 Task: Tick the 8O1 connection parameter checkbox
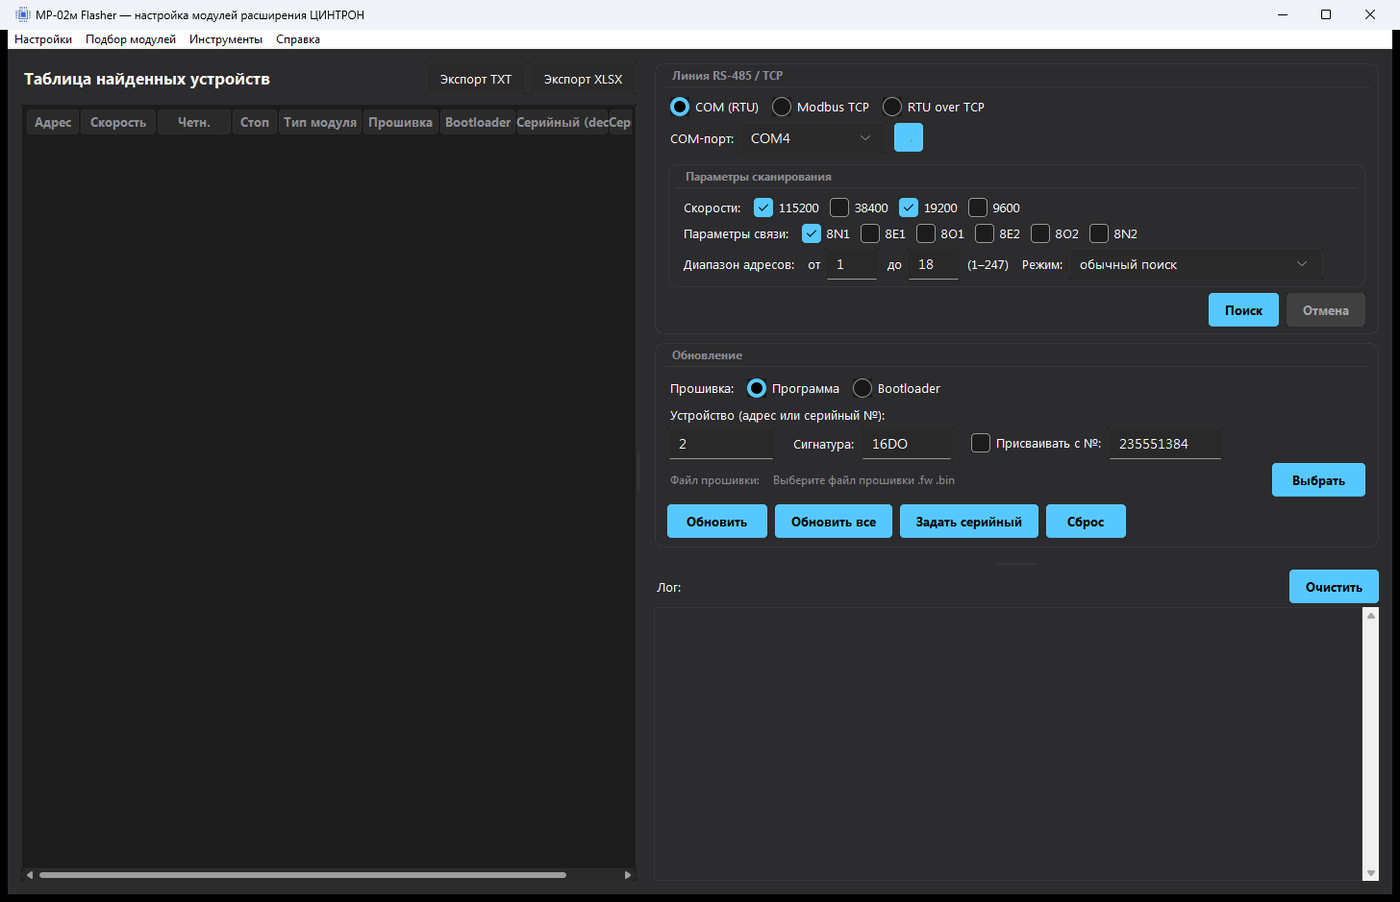926,234
